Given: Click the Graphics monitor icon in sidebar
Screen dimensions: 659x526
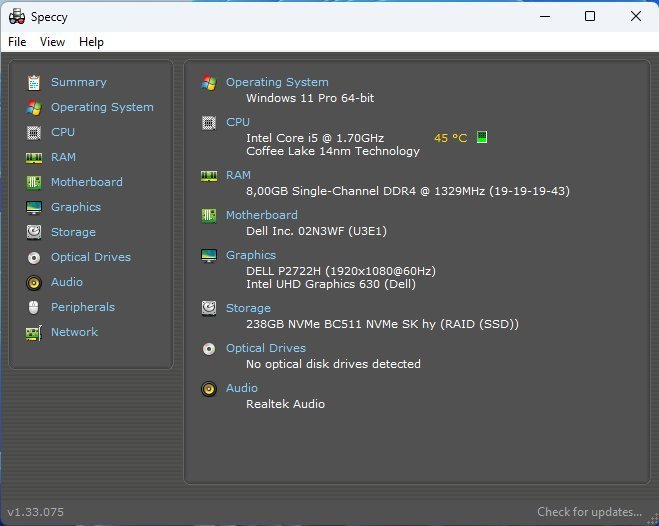Looking at the screenshot, I should 34,208.
